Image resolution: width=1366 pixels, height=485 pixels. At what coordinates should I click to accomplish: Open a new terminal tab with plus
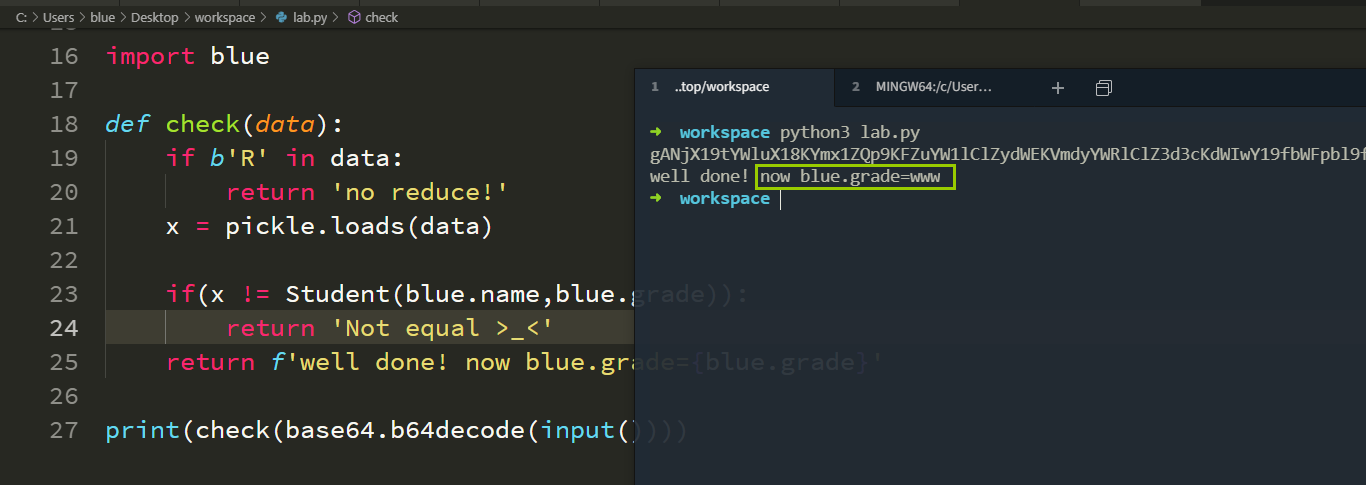pyautogui.click(x=1058, y=88)
